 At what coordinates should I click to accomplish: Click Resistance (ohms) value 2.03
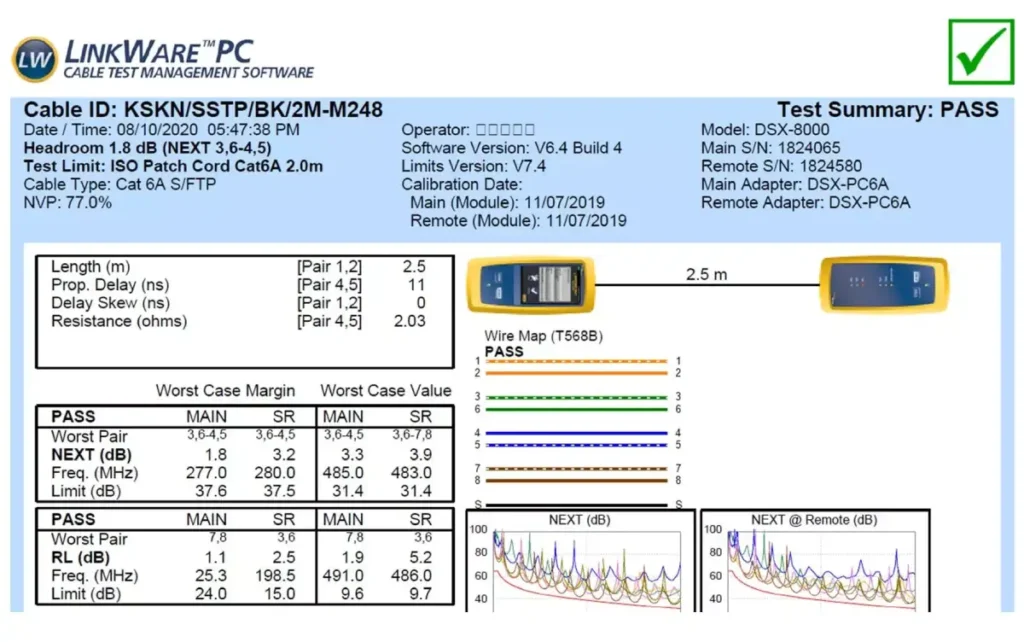(409, 321)
